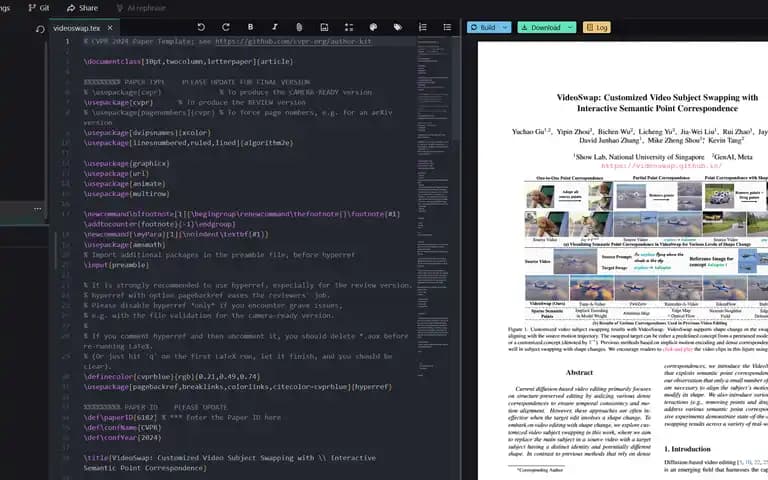Download the compiled PDF
Screen dimensions: 768x480
click(541, 27)
